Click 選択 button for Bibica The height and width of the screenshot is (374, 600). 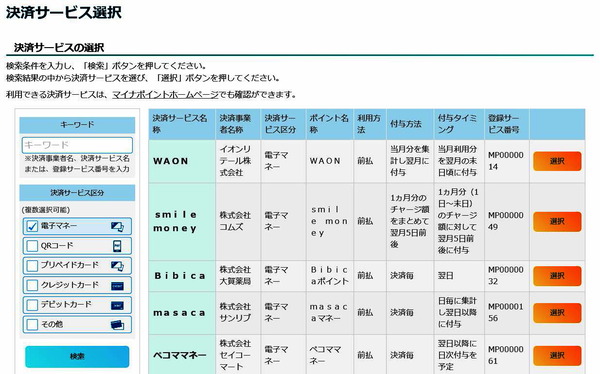coord(557,276)
